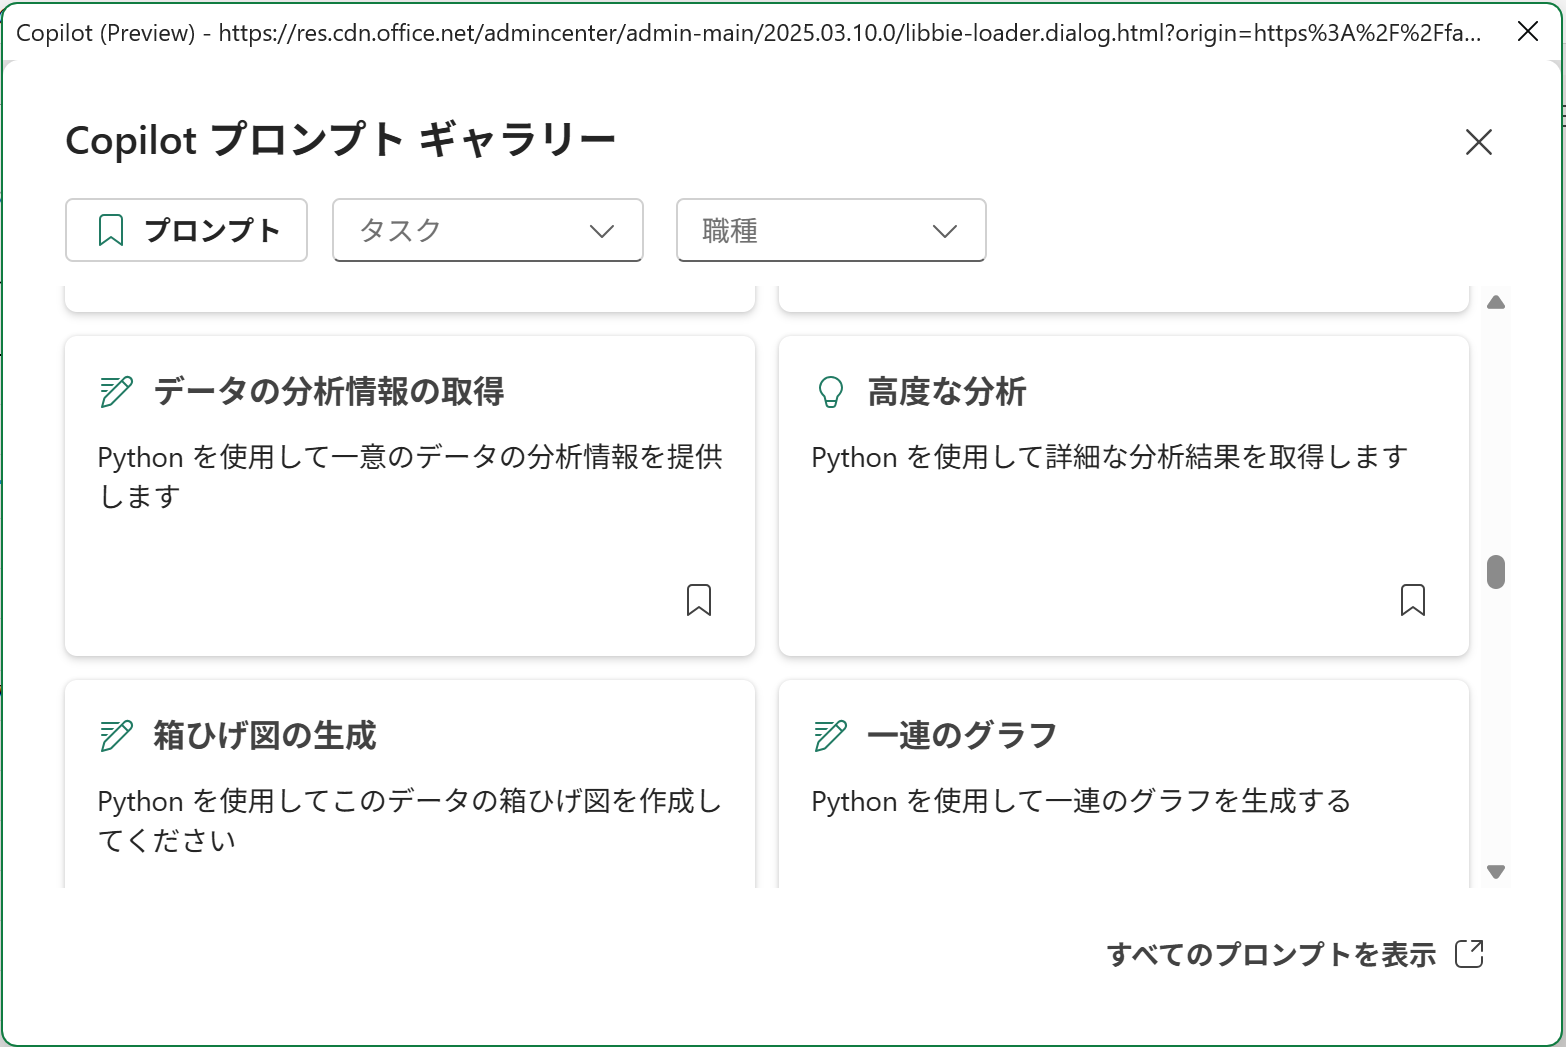
Task: Click the lightbulb icon on 高度な分析 card
Action: point(829,392)
